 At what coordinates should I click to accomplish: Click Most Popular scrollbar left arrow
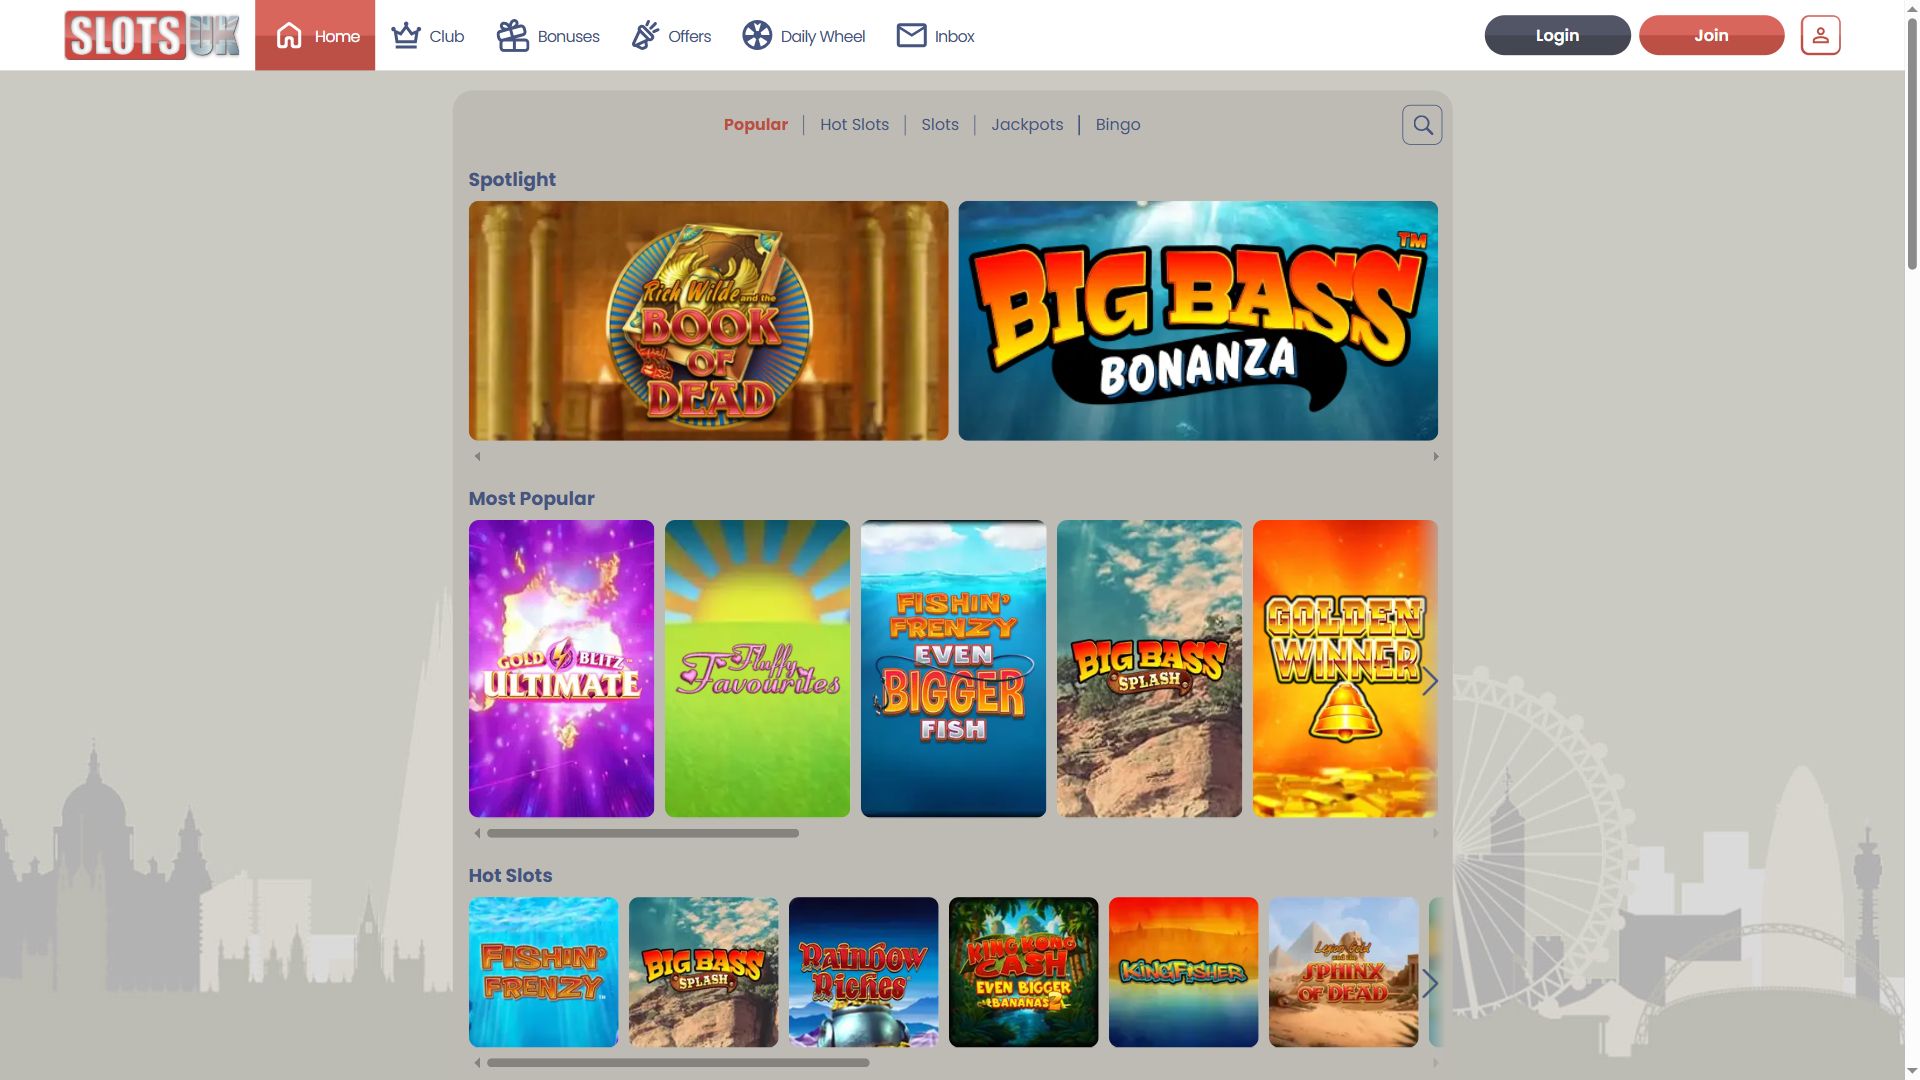point(477,833)
